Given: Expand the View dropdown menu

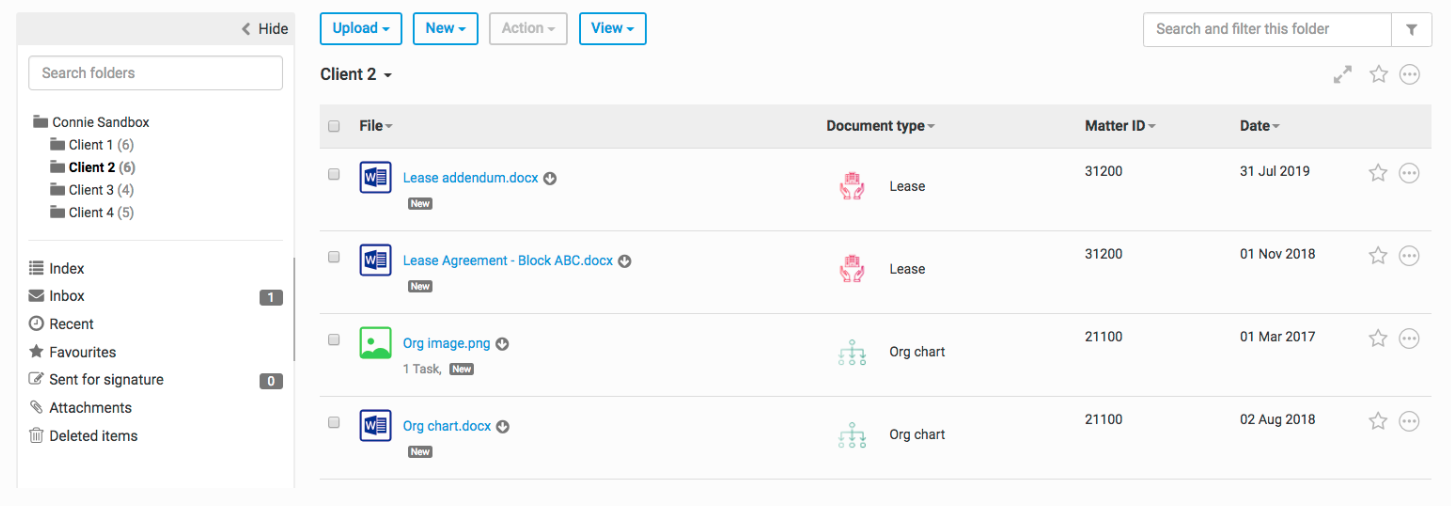Looking at the screenshot, I should point(612,29).
